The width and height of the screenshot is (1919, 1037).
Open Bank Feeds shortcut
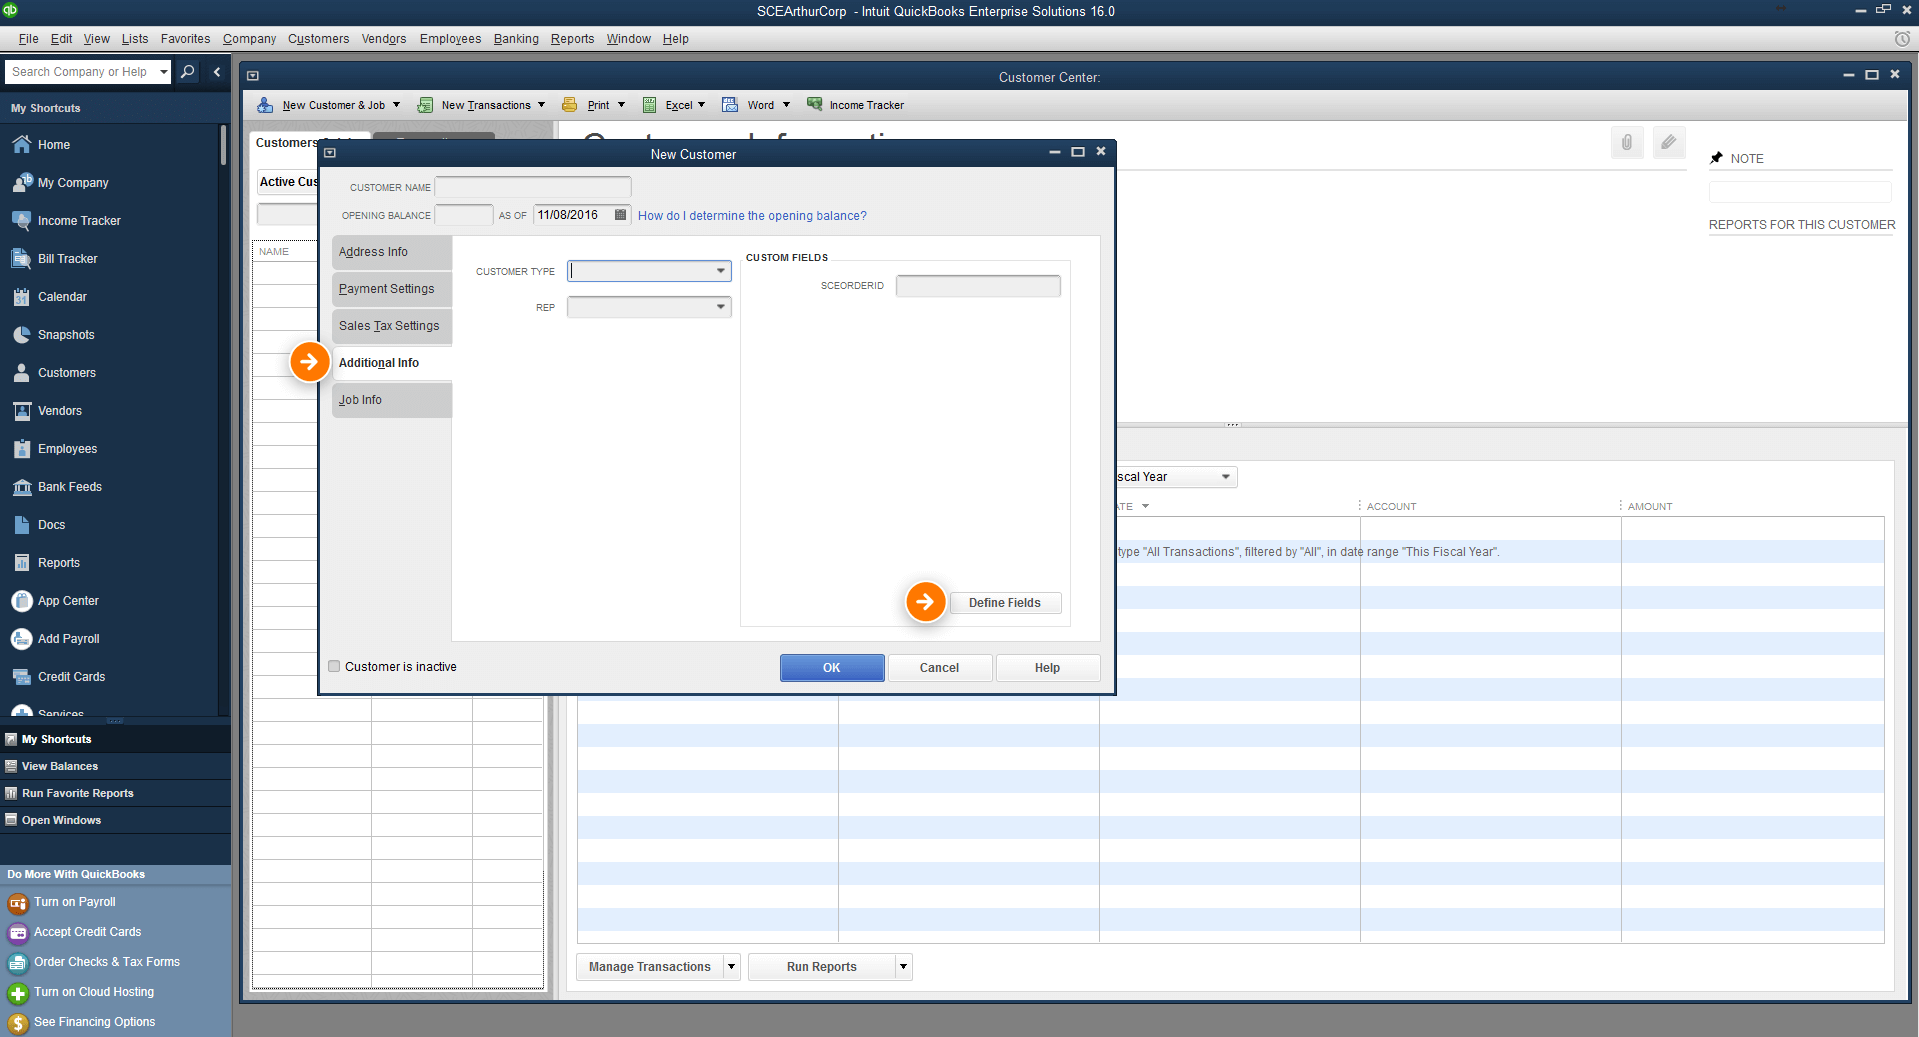(69, 487)
